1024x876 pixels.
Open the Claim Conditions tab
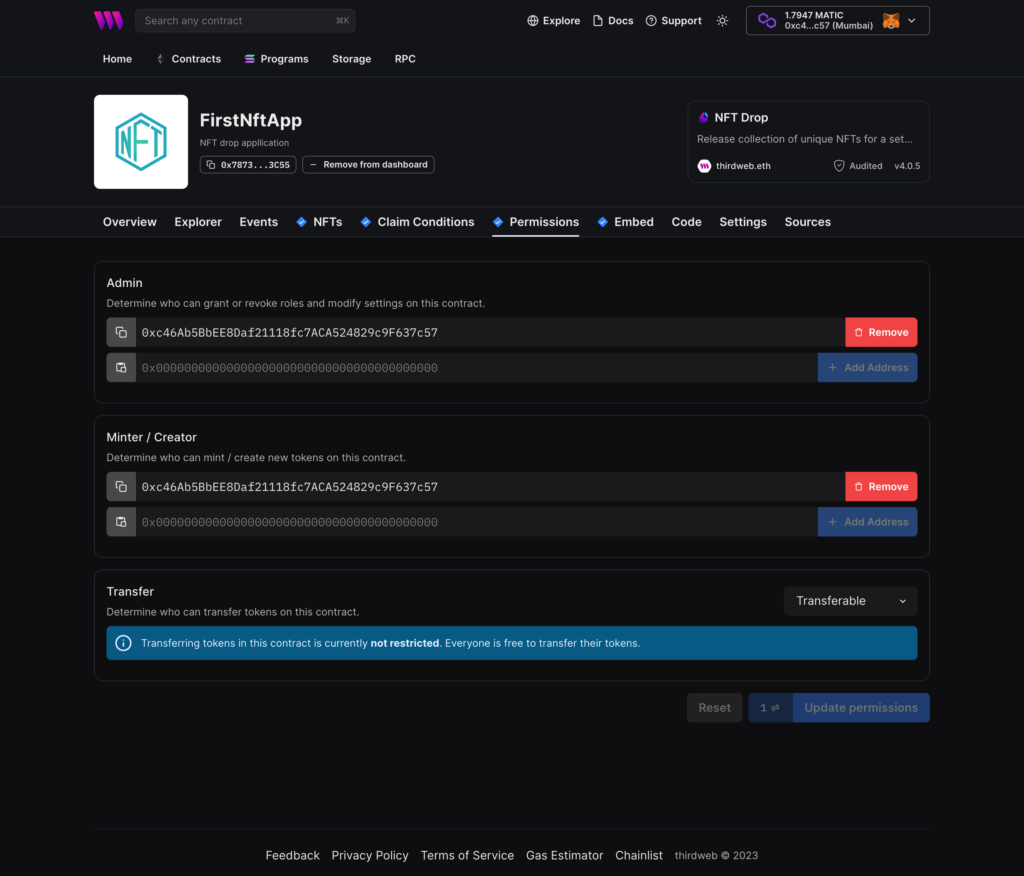(x=417, y=222)
